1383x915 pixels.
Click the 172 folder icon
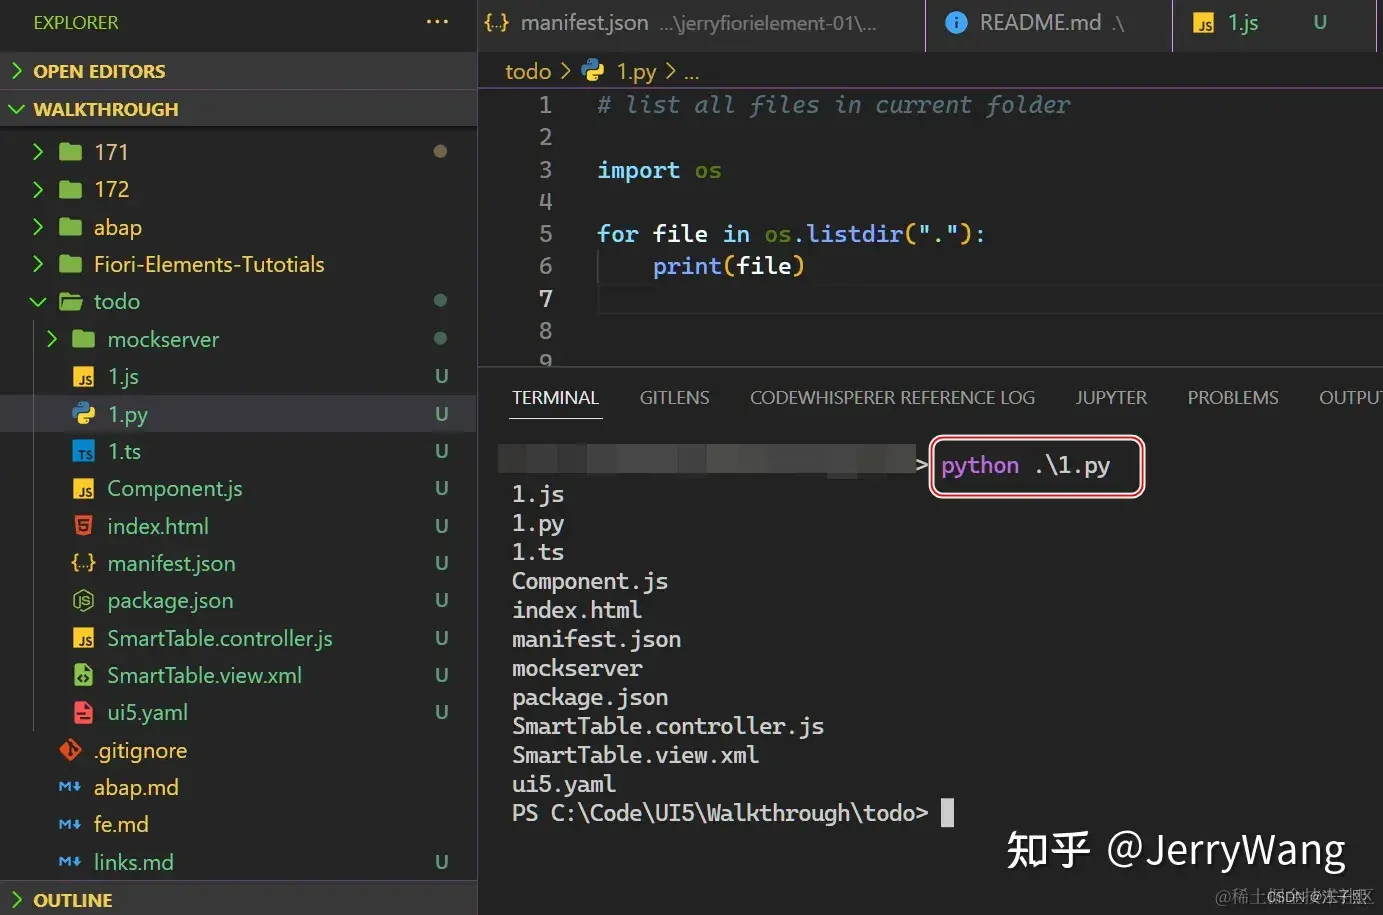[x=70, y=189]
